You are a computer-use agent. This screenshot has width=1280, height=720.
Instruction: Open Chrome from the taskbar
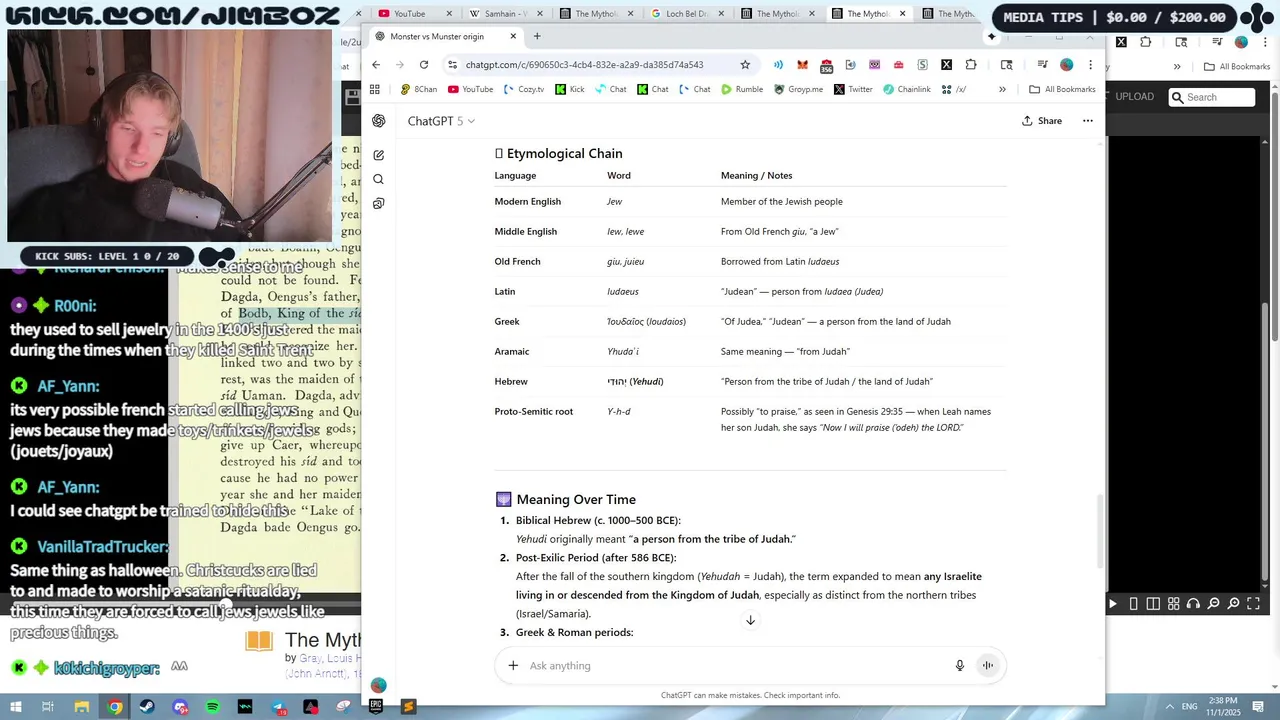pyautogui.click(x=115, y=707)
